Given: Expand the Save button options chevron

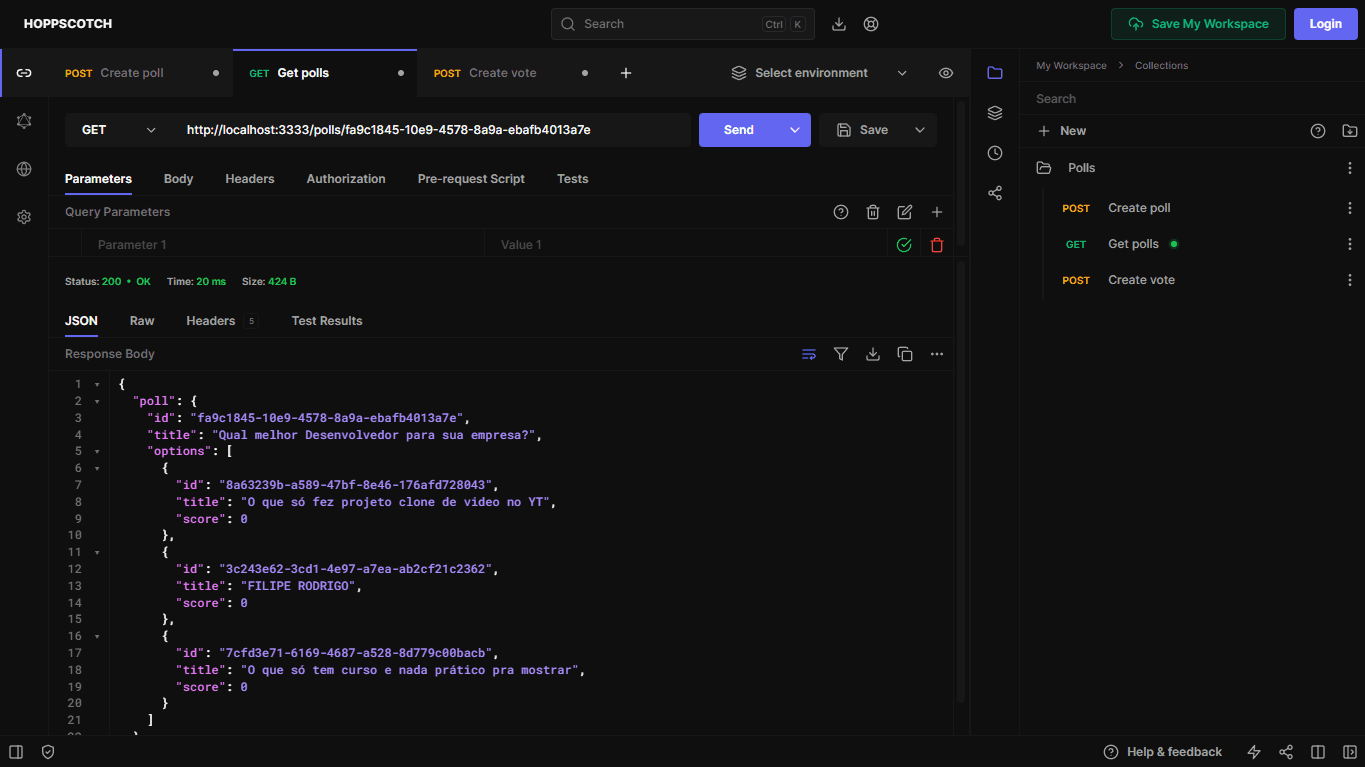Looking at the screenshot, I should (x=919, y=129).
